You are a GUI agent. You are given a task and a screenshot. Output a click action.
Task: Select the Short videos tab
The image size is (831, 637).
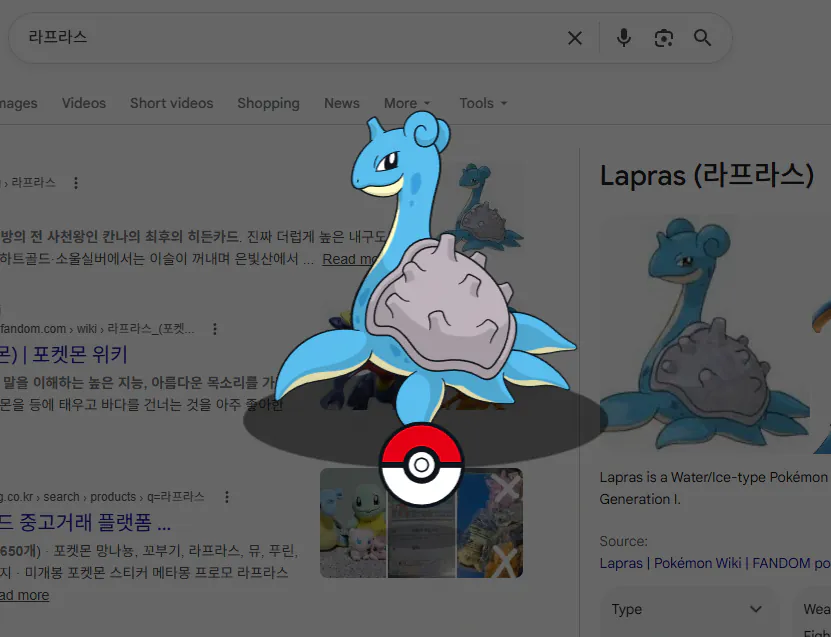[171, 103]
